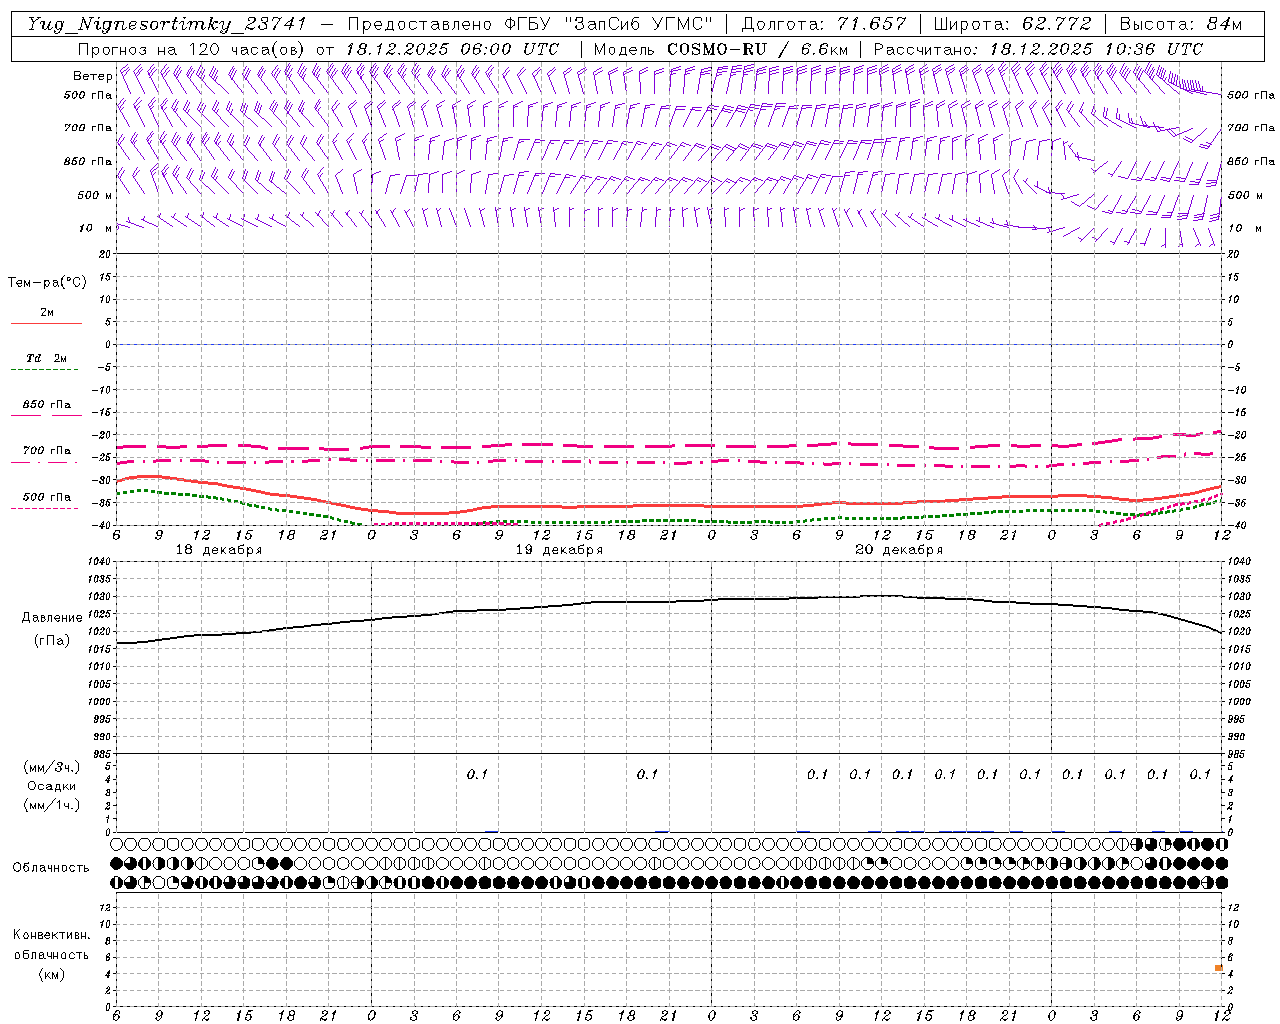Click the (км) unit label

coord(52,974)
